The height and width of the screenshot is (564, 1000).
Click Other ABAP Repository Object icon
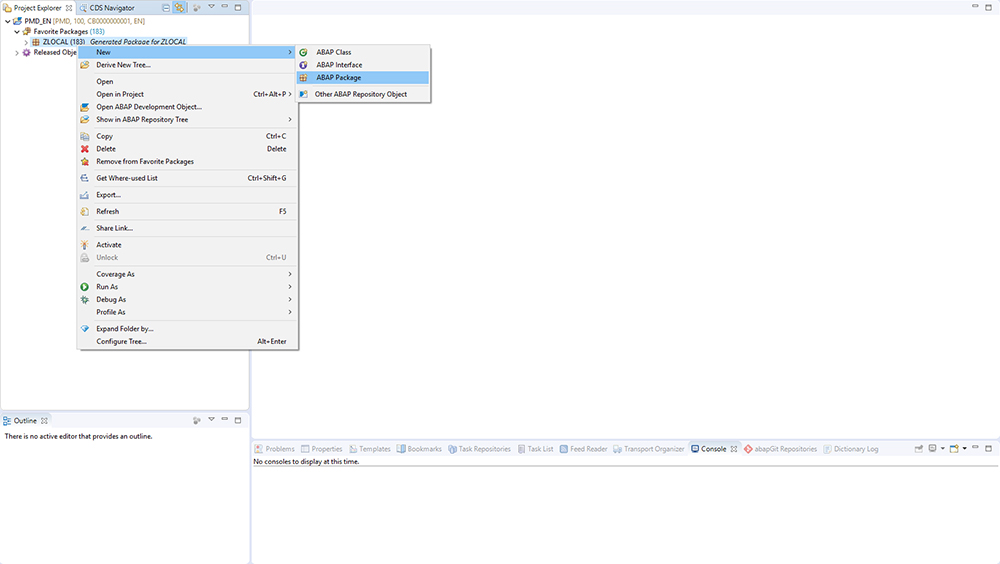[x=304, y=94]
